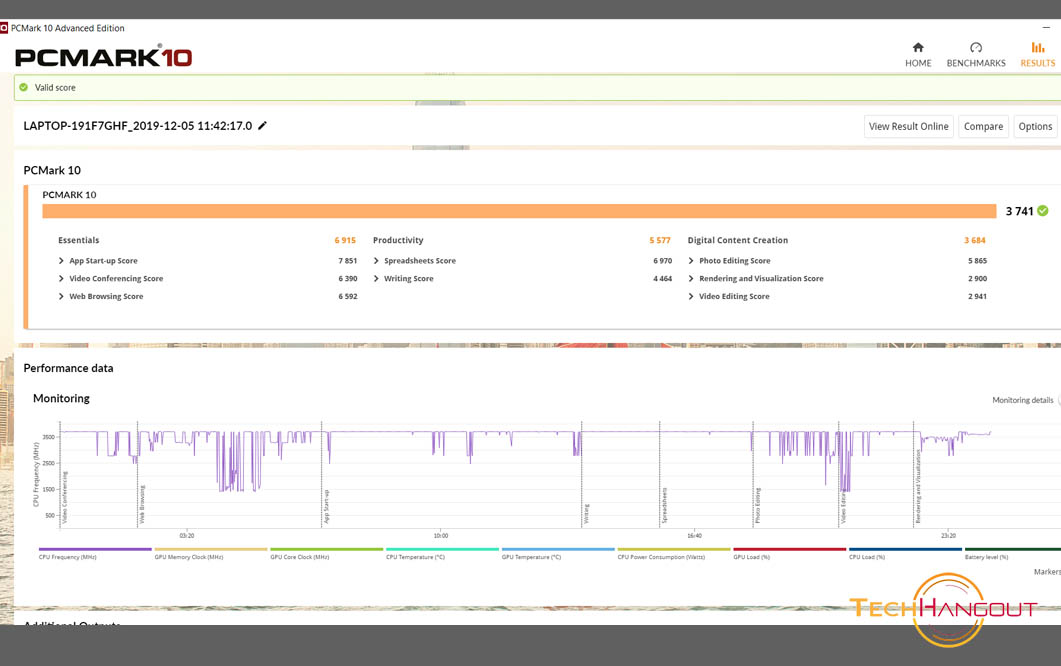The height and width of the screenshot is (666, 1061).
Task: Expand the App Start-up Score row
Action: (x=61, y=261)
